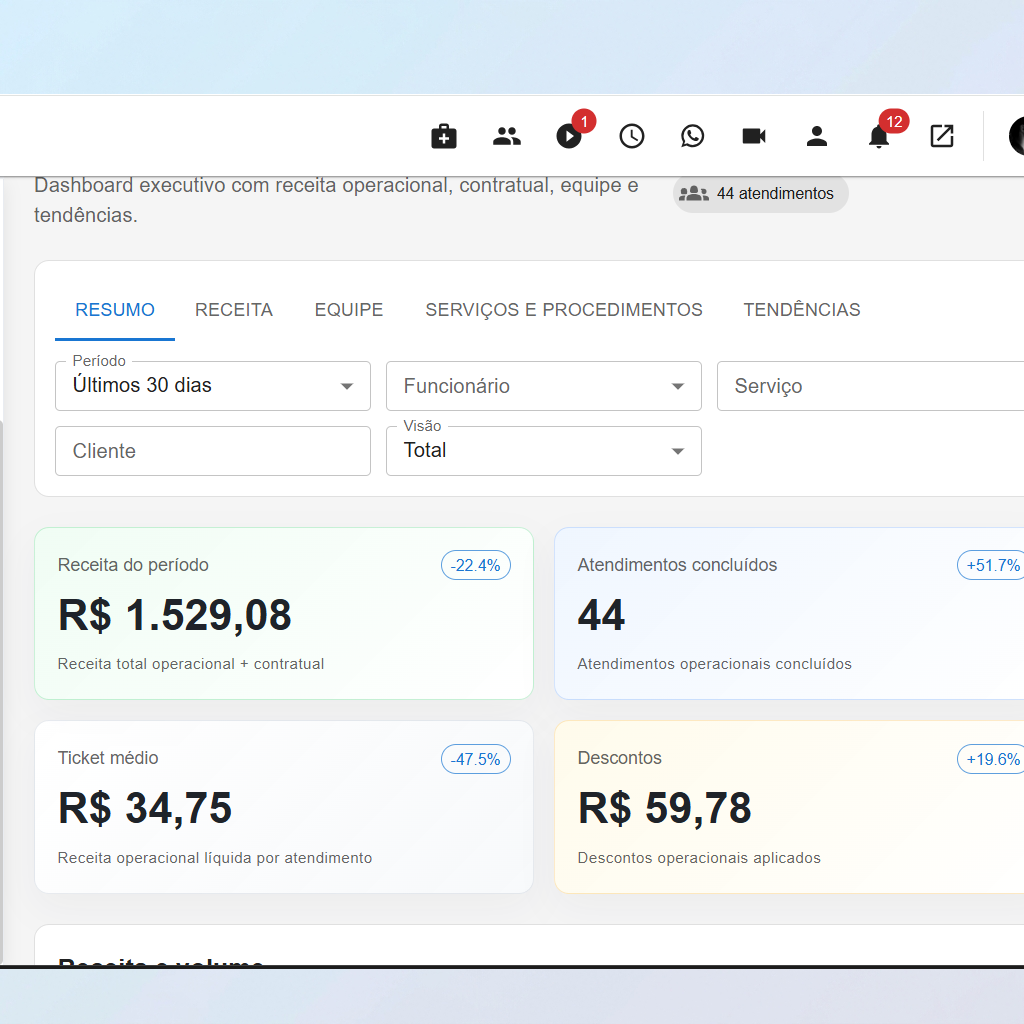
Task: Switch to the RECEITA tab
Action: (234, 310)
